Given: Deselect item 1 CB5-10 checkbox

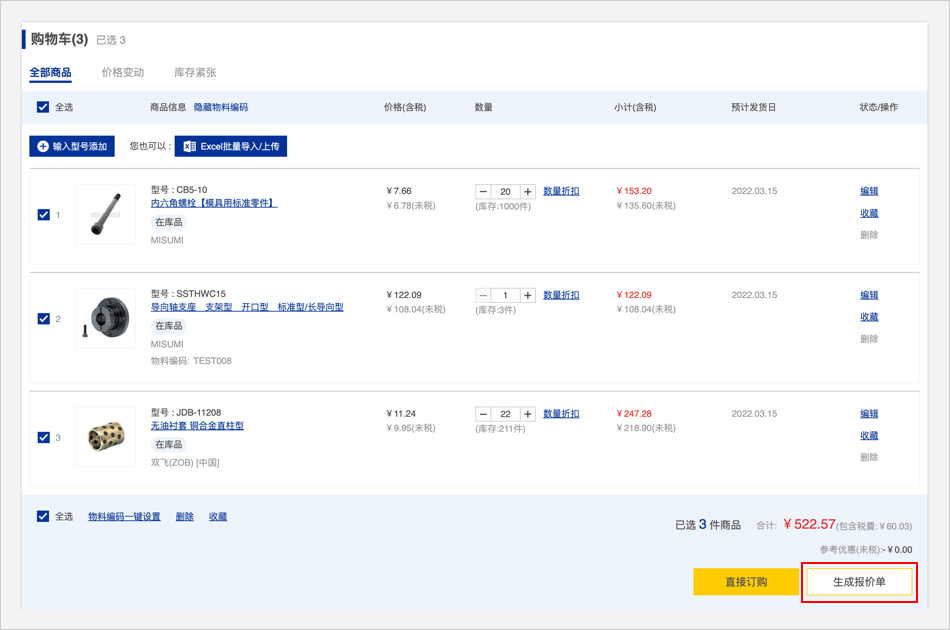Looking at the screenshot, I should (x=43, y=214).
